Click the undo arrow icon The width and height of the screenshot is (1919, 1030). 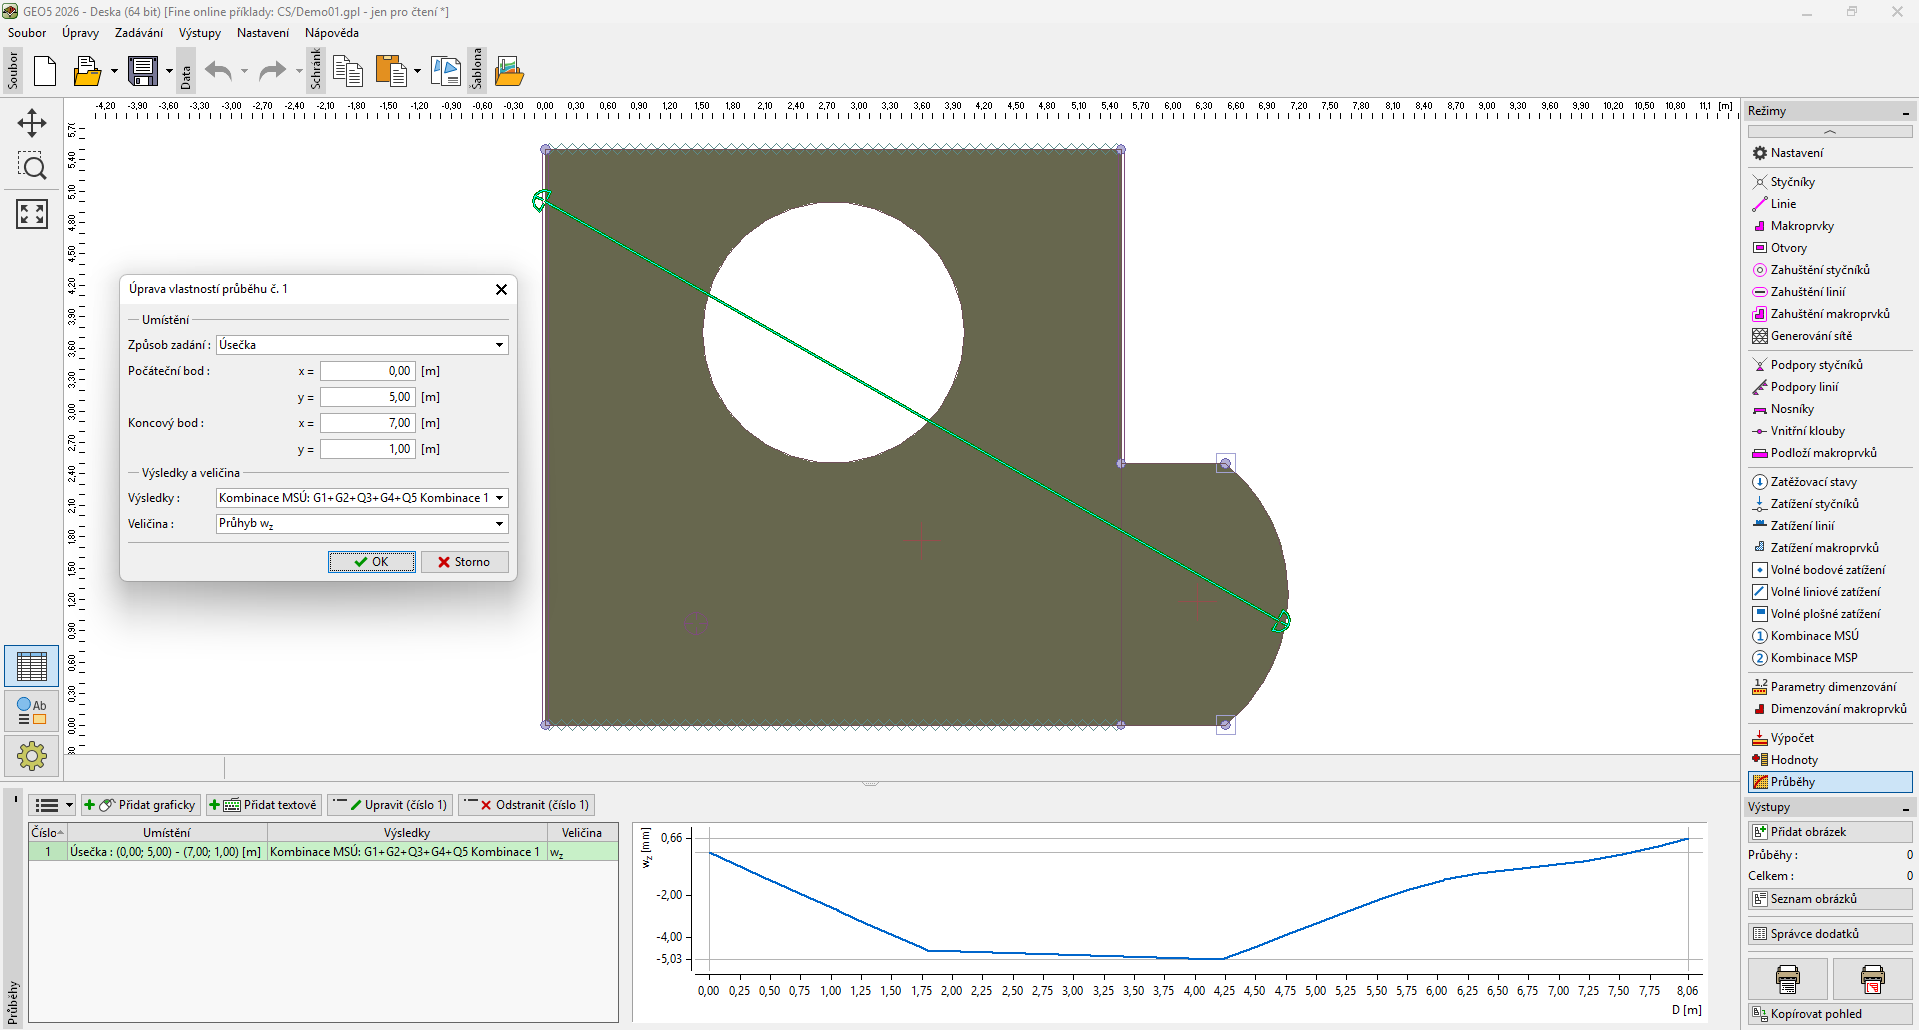coord(218,71)
